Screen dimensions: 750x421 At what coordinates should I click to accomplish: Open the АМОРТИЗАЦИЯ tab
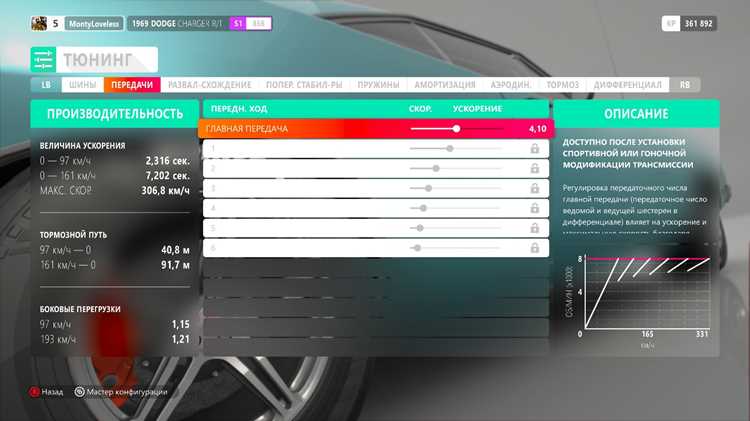tap(445, 85)
